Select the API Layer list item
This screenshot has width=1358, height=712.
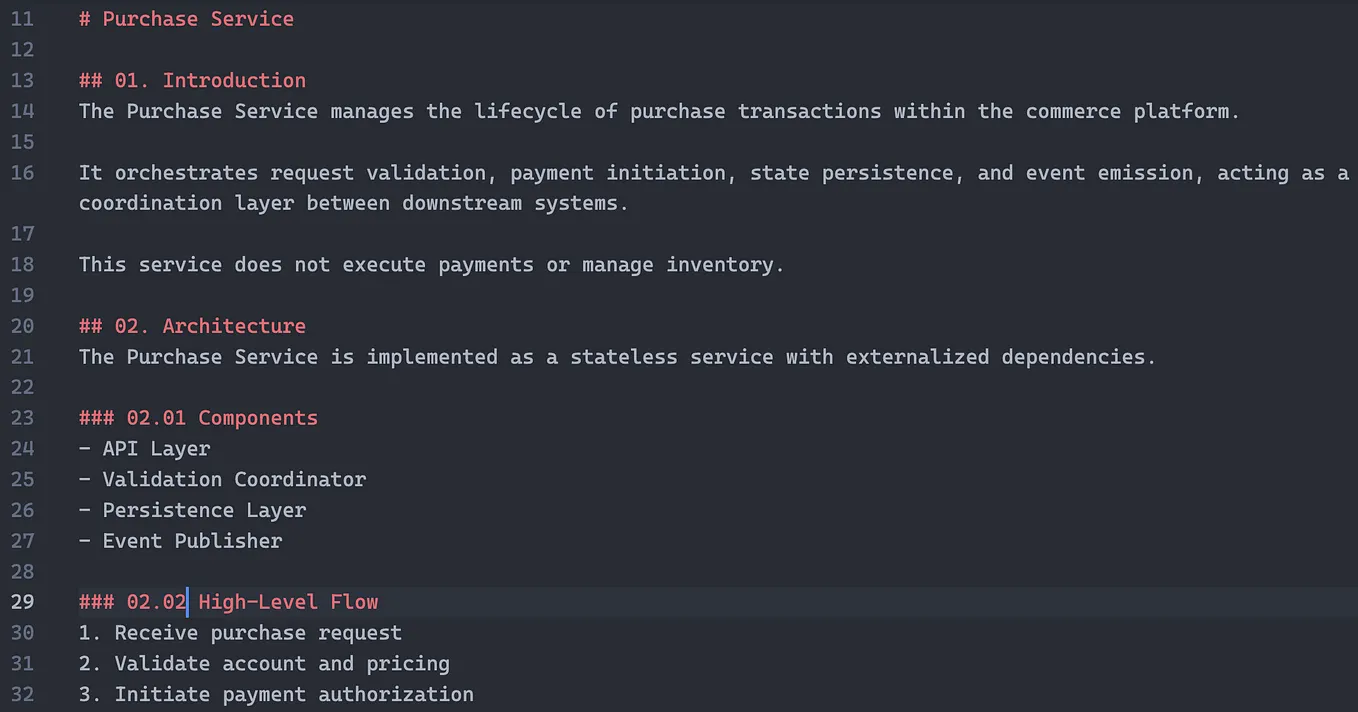pos(145,449)
